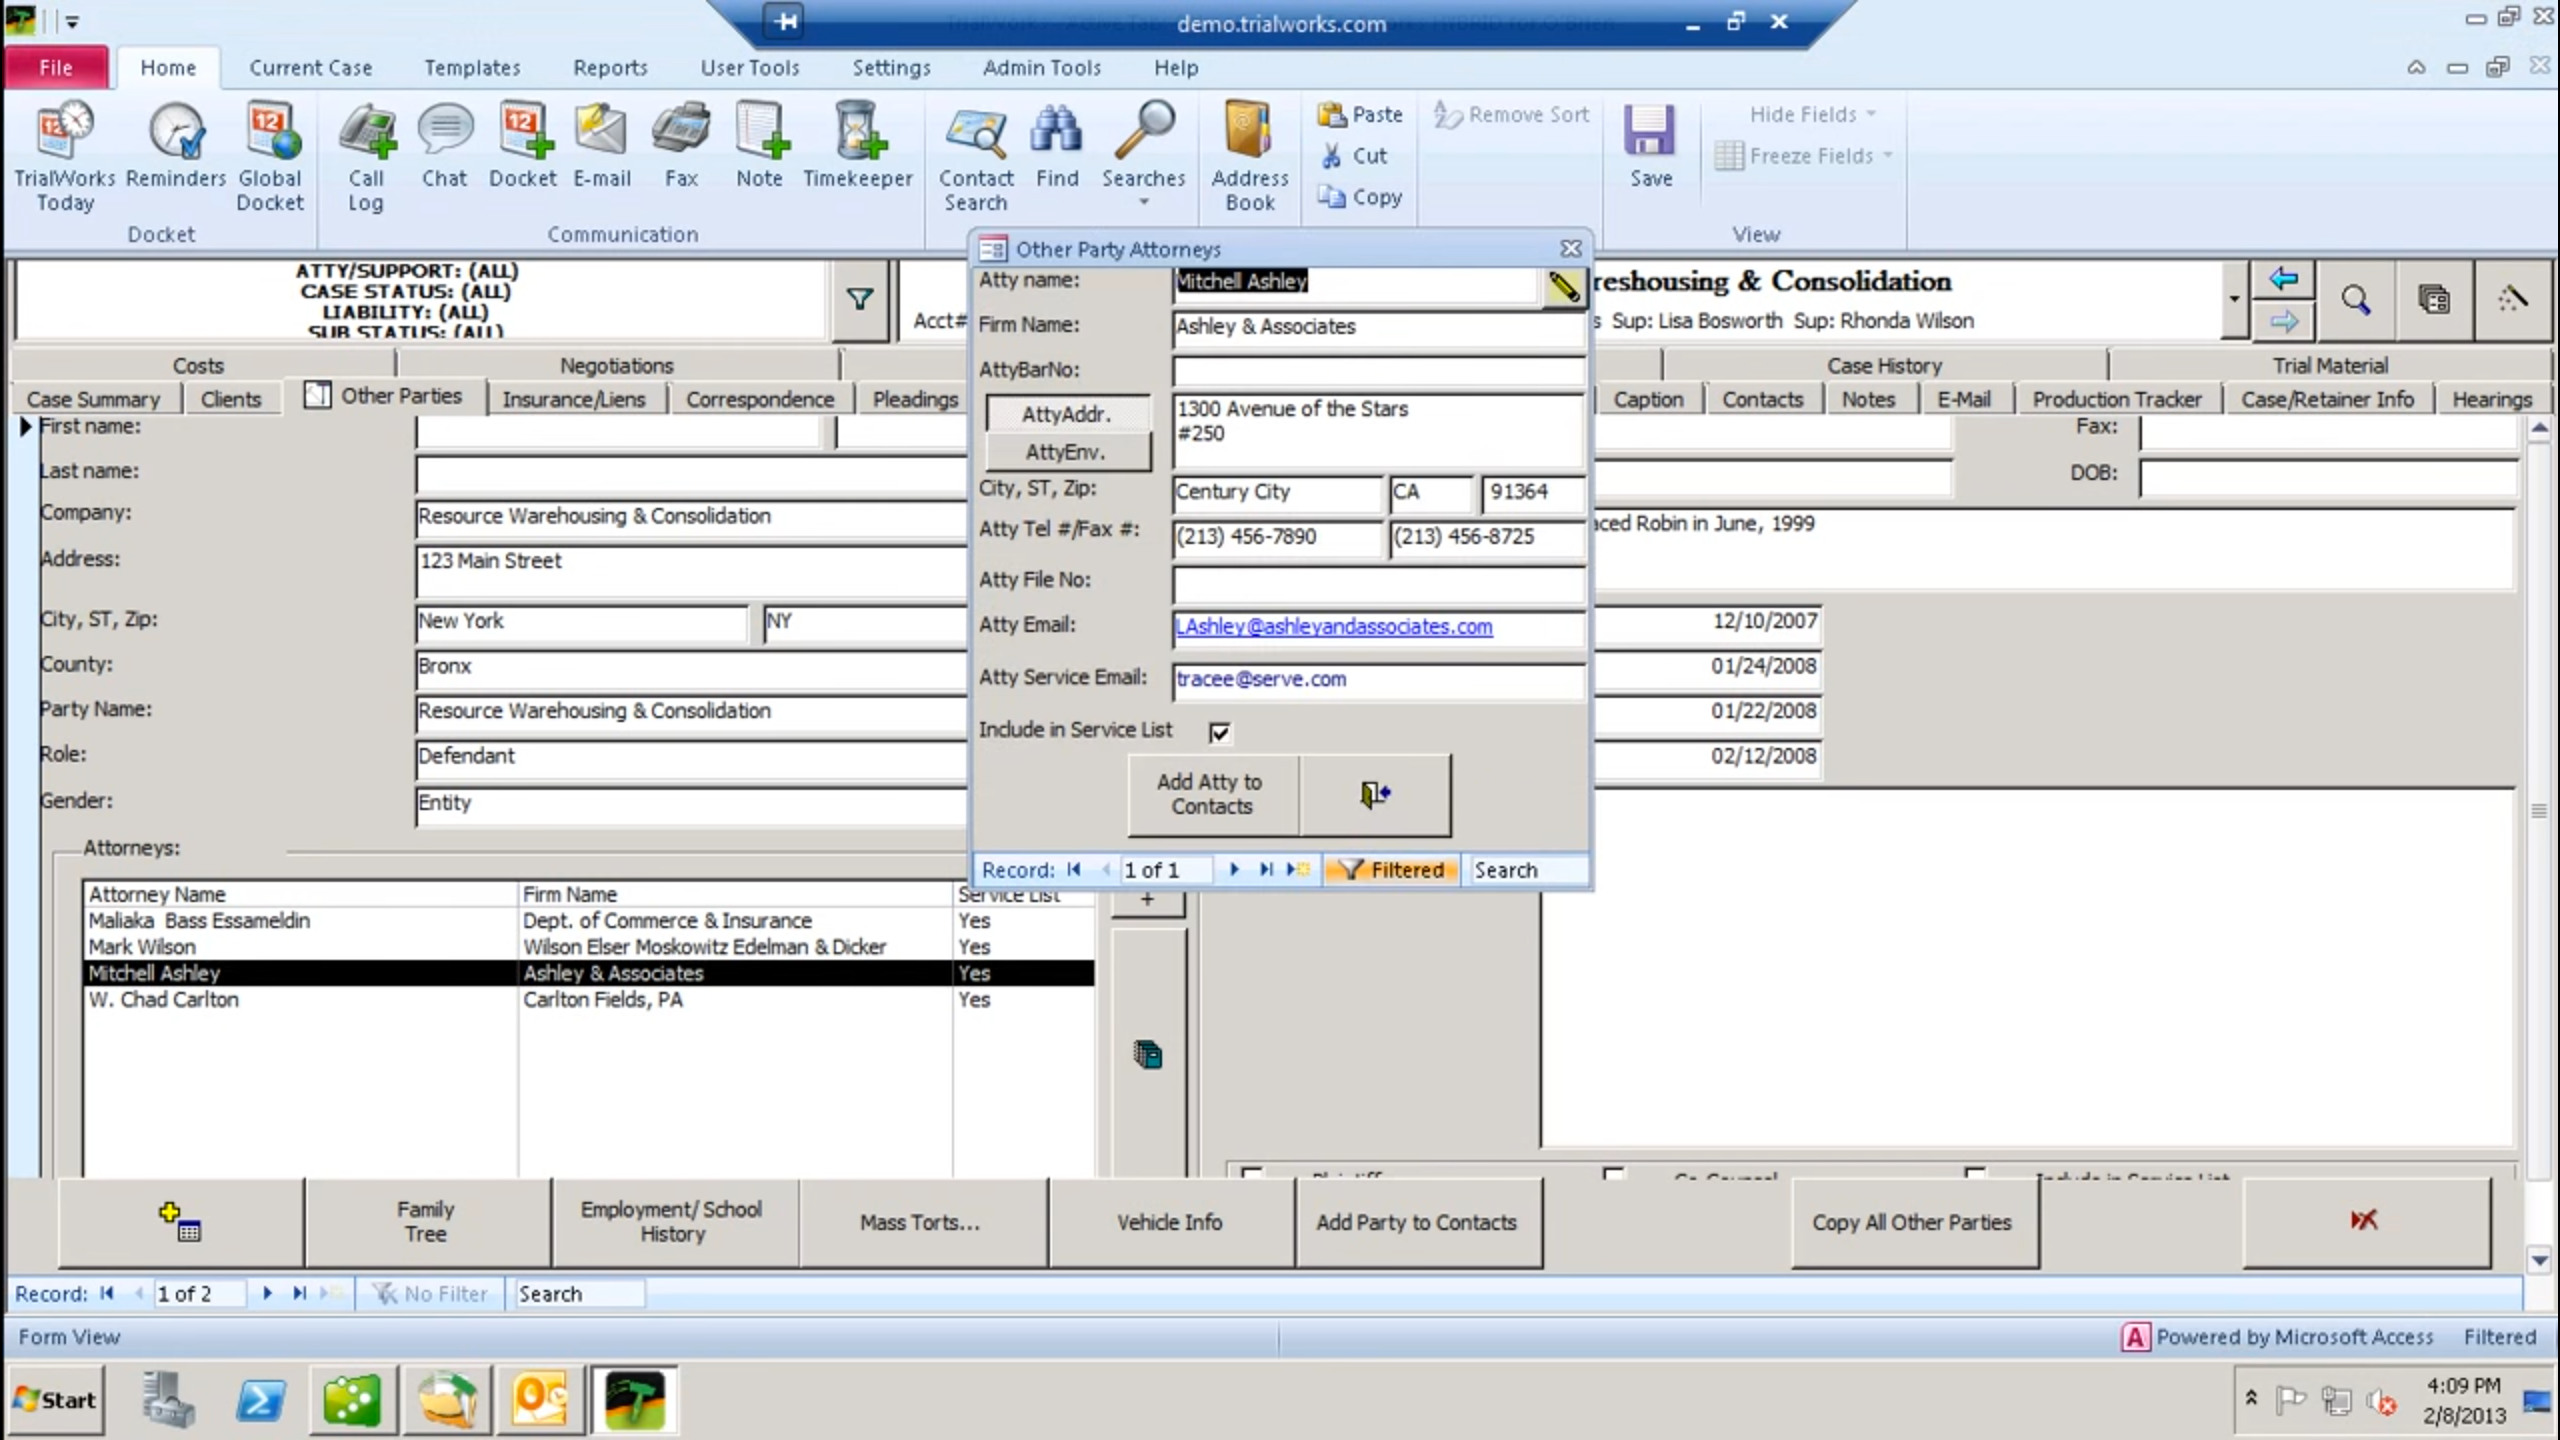Open the LAshley@ashleyandassociates.com email link
The height and width of the screenshot is (1440, 2560).
pos(1334,627)
